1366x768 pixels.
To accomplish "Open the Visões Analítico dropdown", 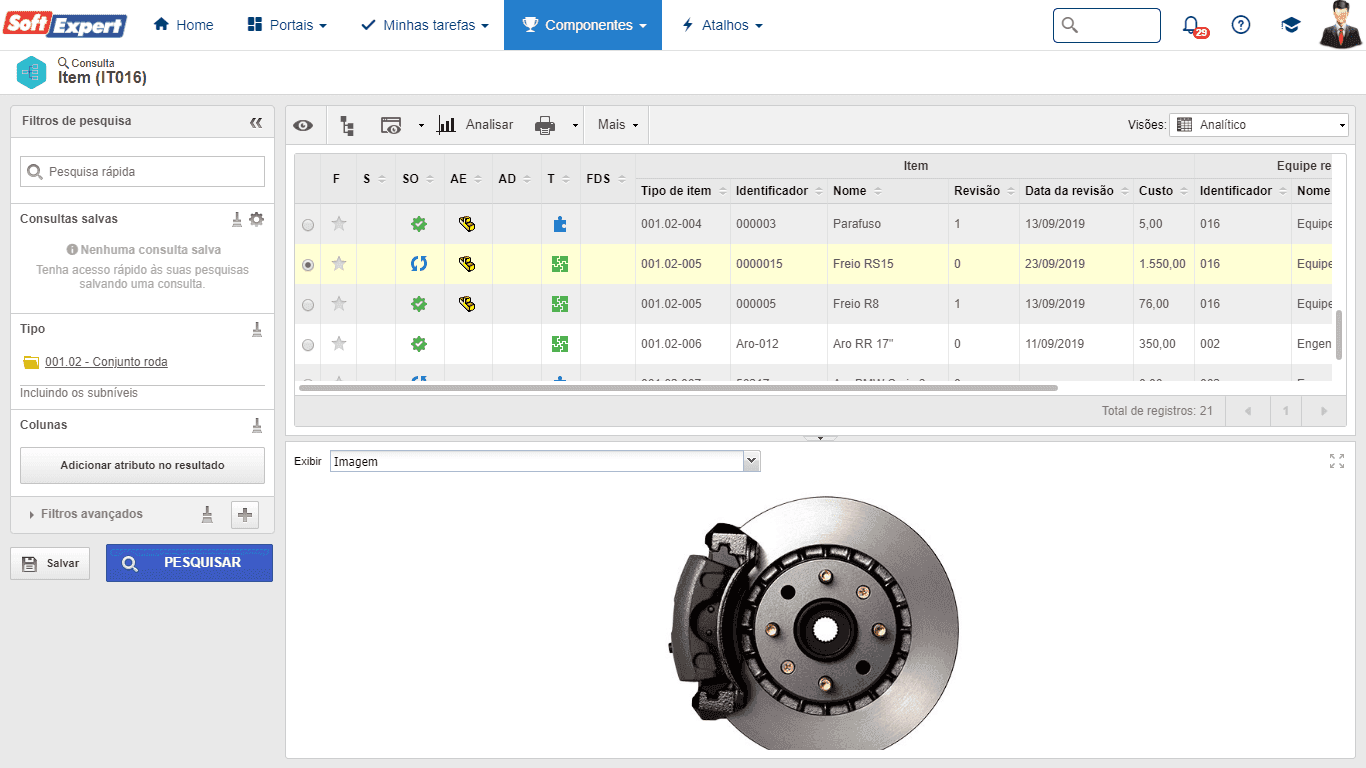I will (x=1259, y=125).
